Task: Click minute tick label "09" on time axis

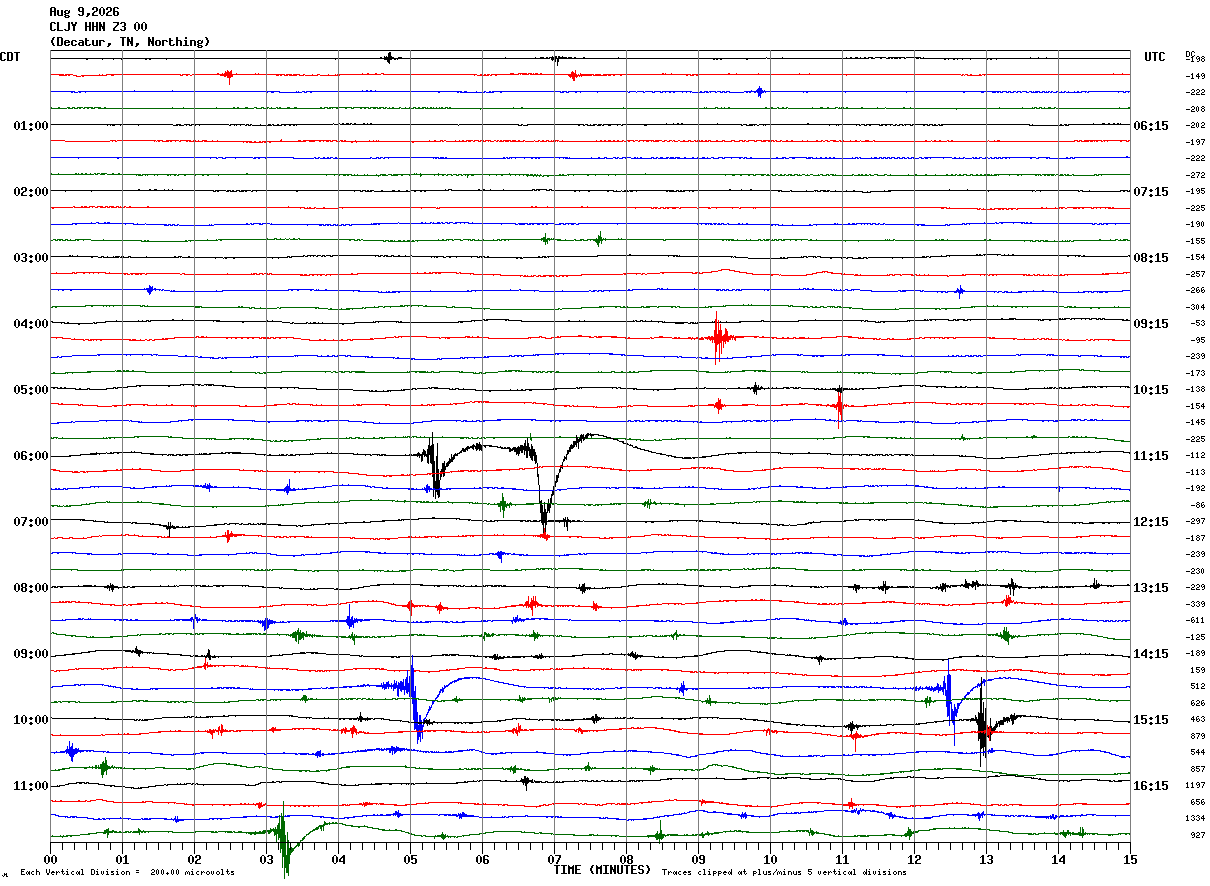Action: pos(698,859)
